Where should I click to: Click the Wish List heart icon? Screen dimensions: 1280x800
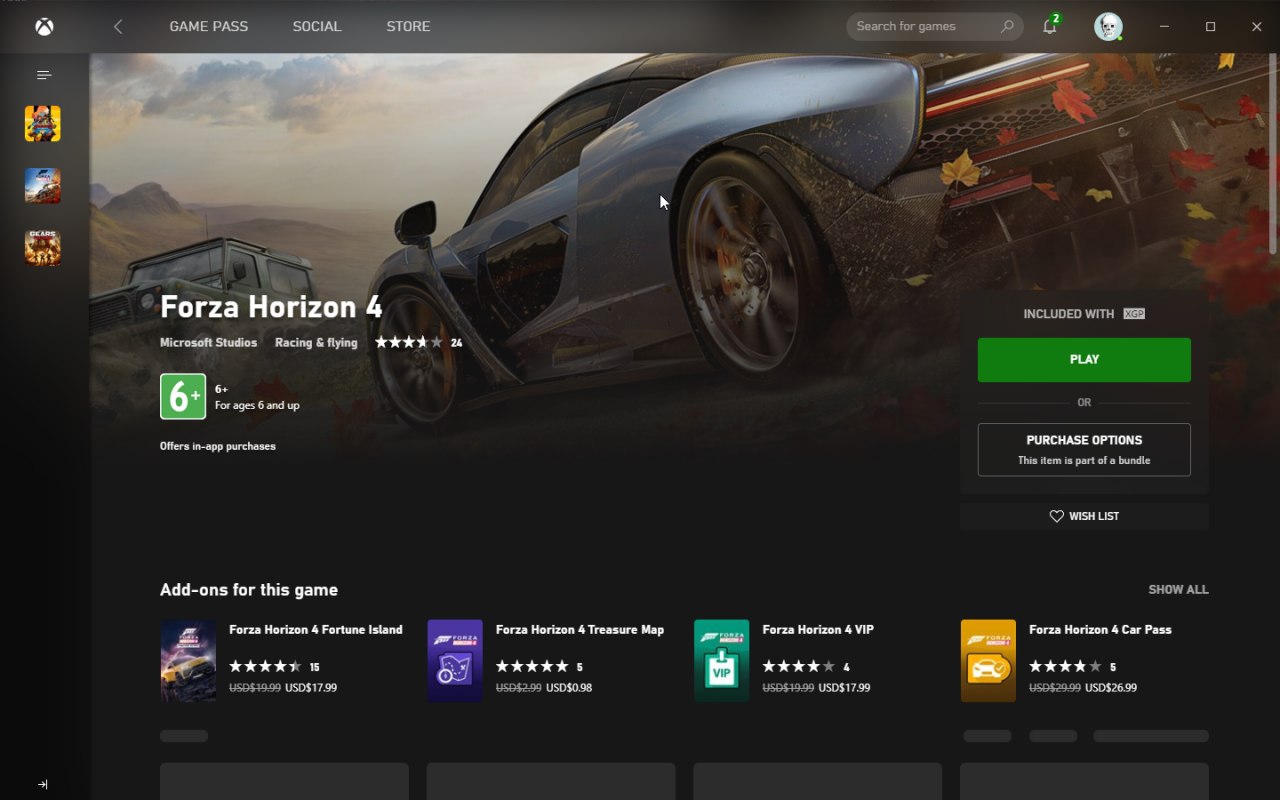point(1056,516)
